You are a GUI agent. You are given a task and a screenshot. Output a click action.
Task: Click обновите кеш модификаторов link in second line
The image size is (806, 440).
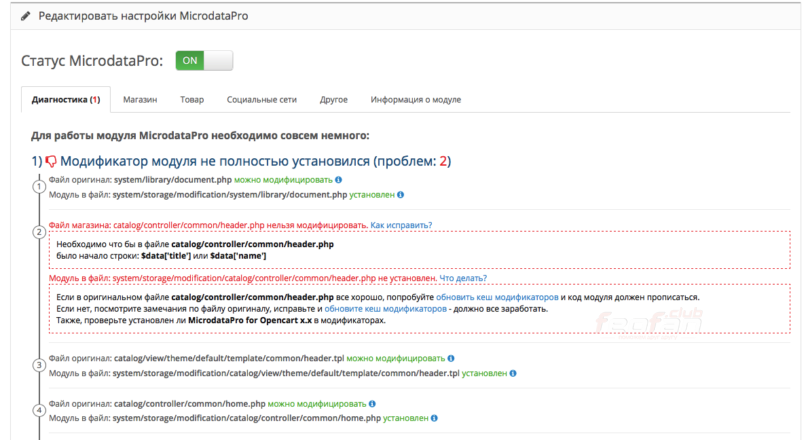point(386,309)
